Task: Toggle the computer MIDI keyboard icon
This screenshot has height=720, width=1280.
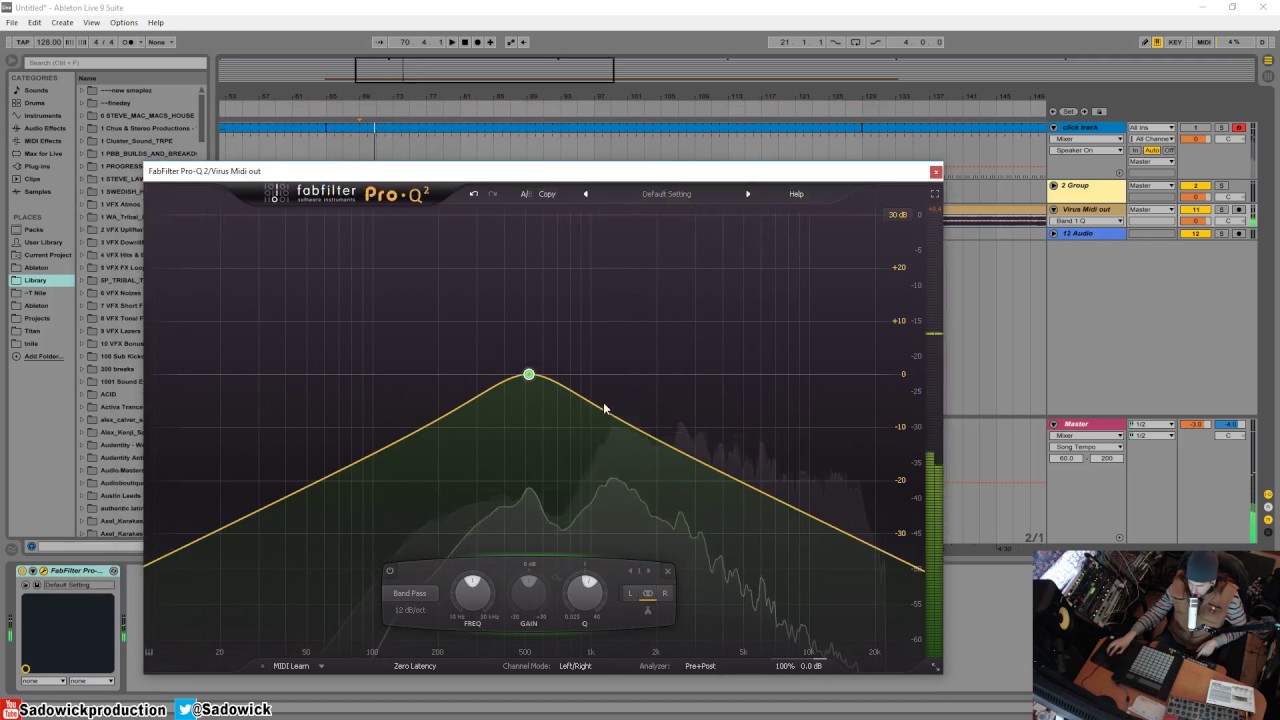Action: [x=1157, y=42]
